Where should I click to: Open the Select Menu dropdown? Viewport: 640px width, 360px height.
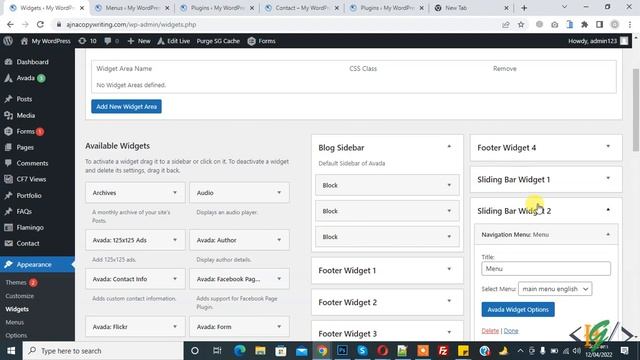click(555, 289)
